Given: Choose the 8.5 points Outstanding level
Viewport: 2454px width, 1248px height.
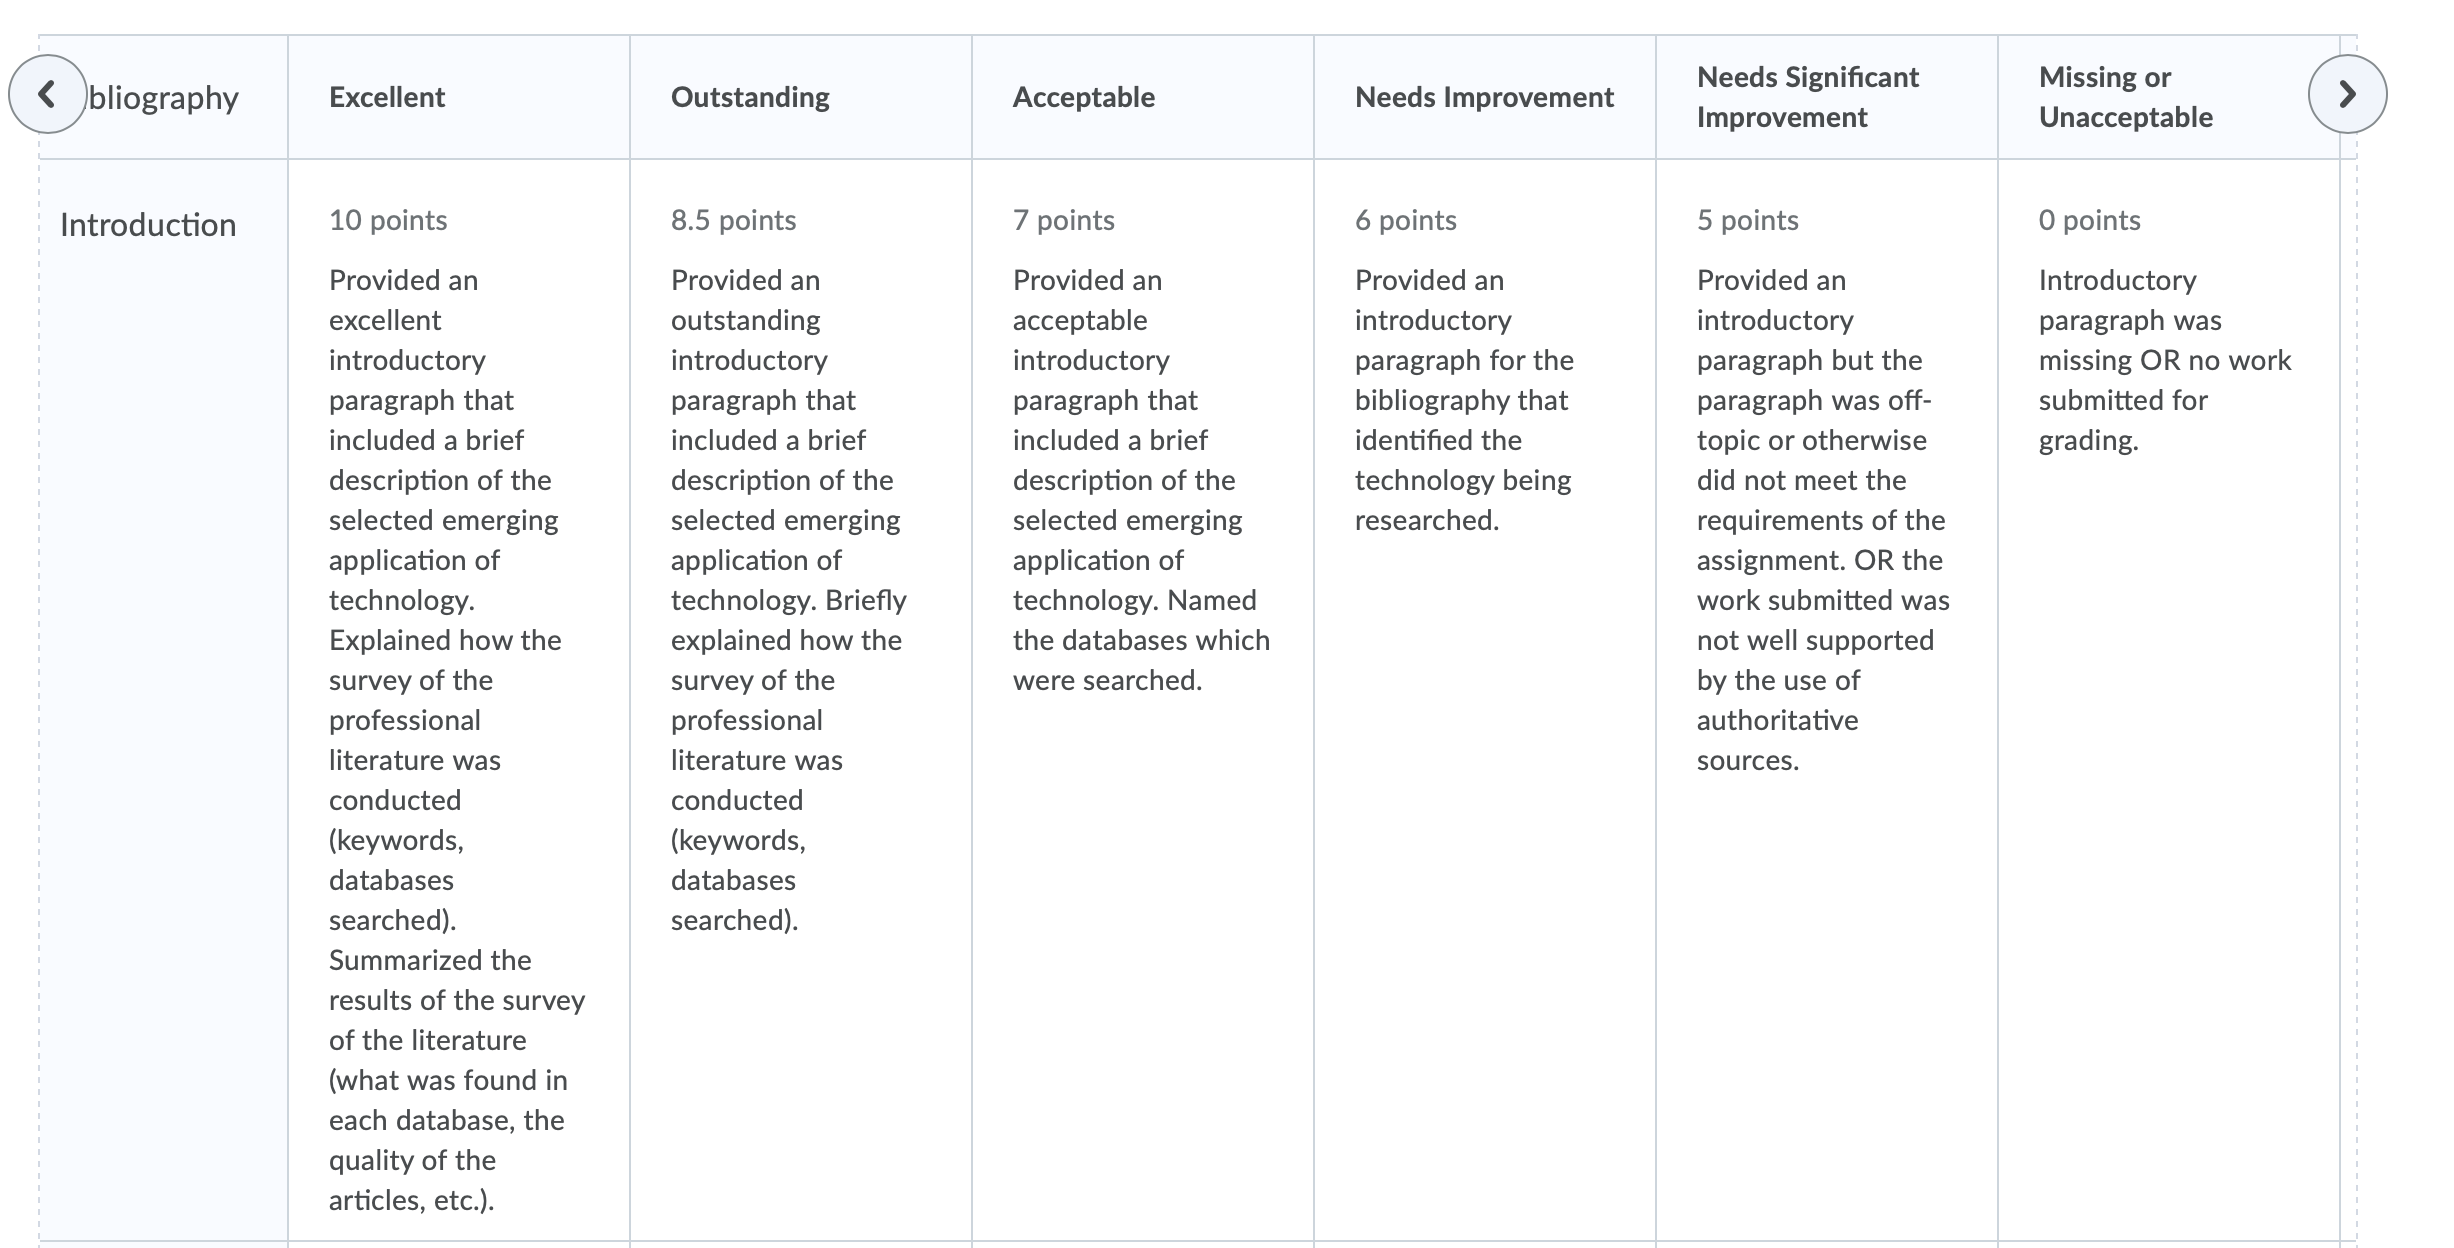Looking at the screenshot, I should click(733, 220).
